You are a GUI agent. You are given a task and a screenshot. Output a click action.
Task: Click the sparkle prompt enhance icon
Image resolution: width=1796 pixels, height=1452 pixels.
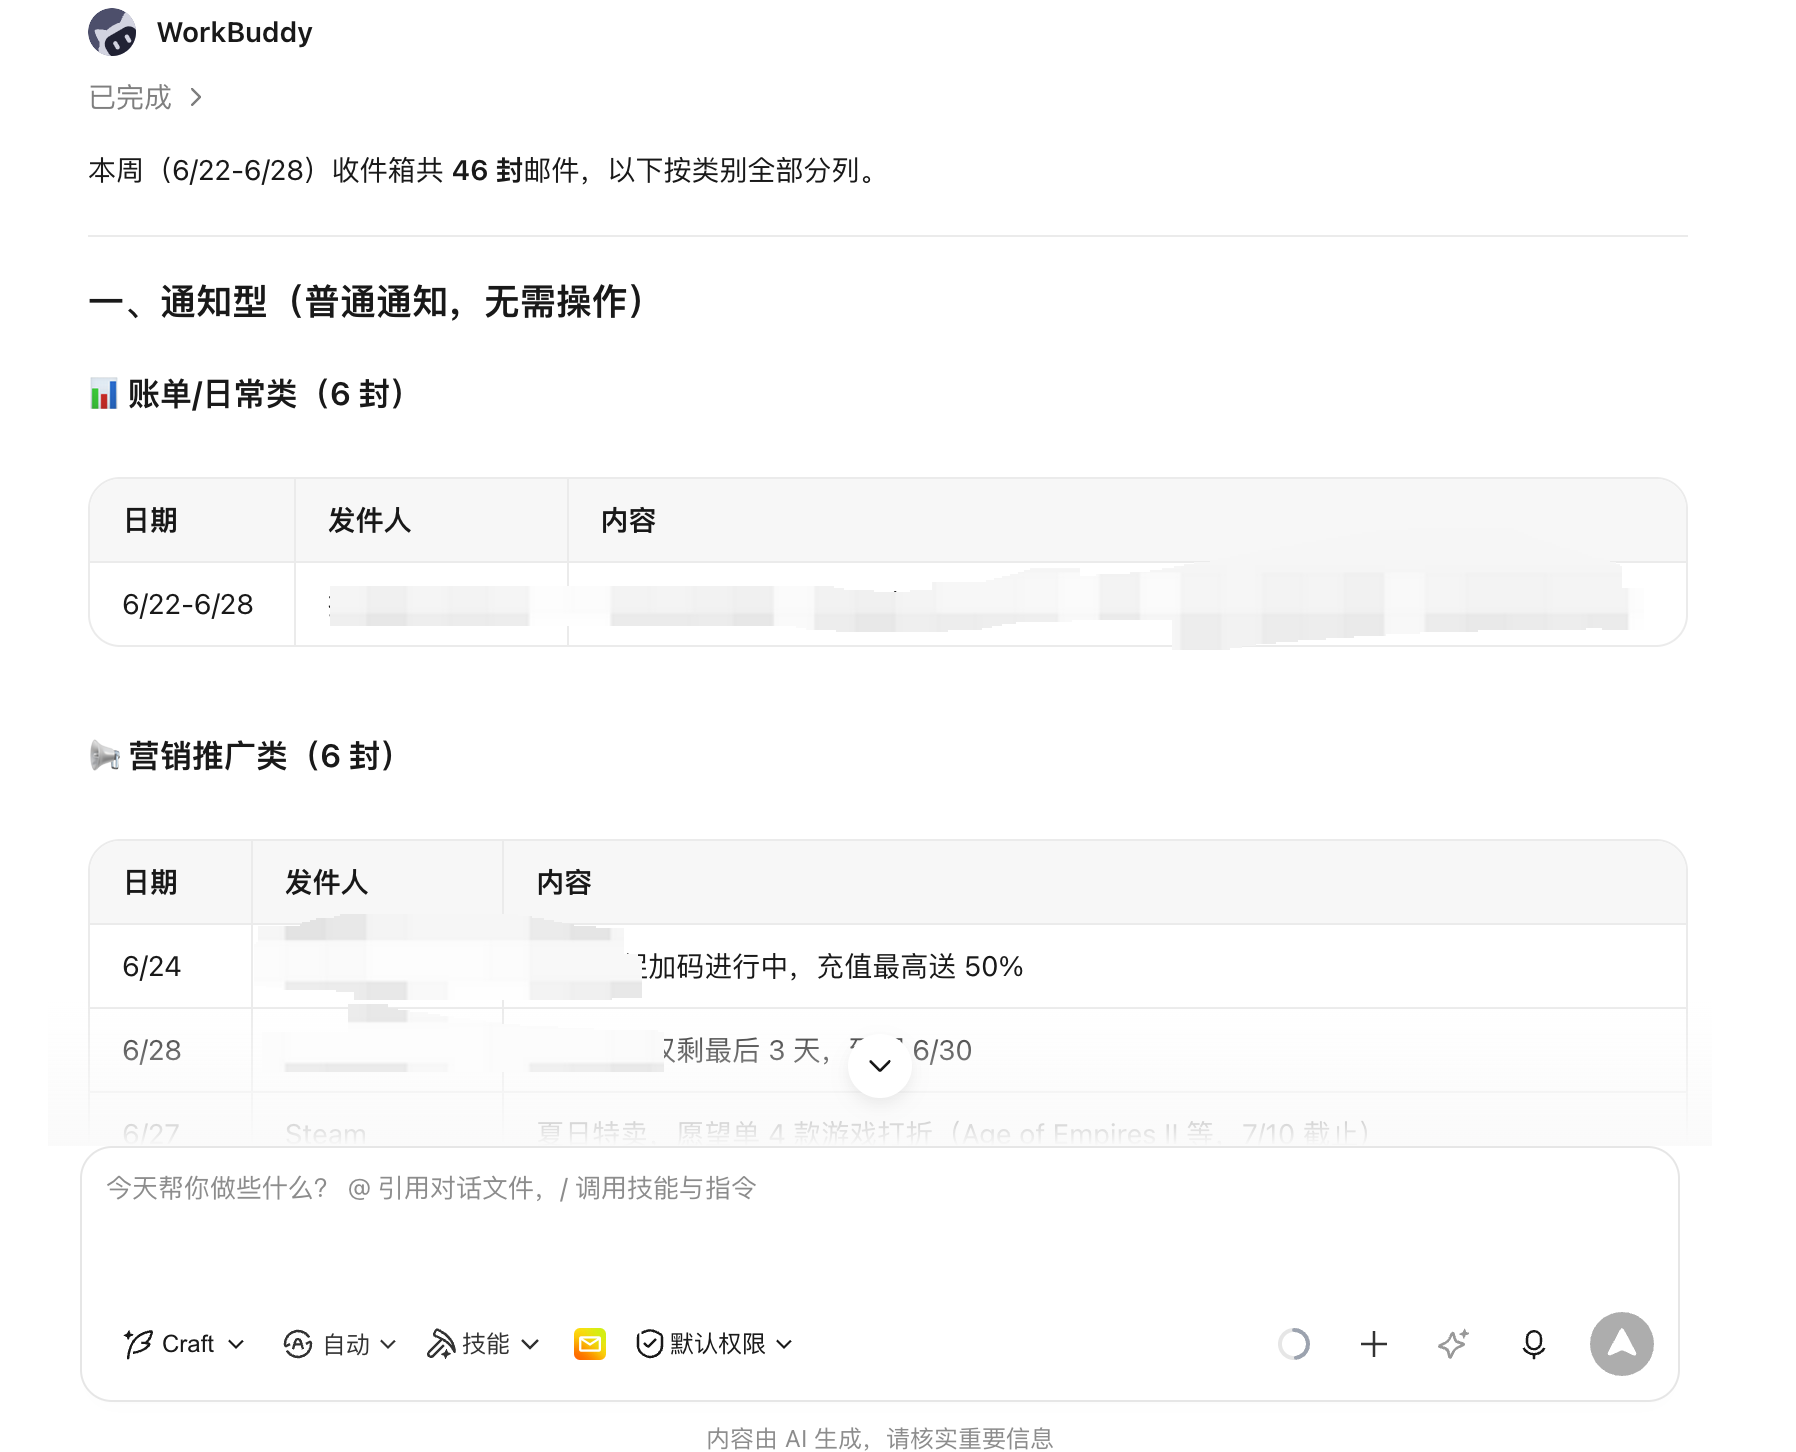pyautogui.click(x=1453, y=1344)
